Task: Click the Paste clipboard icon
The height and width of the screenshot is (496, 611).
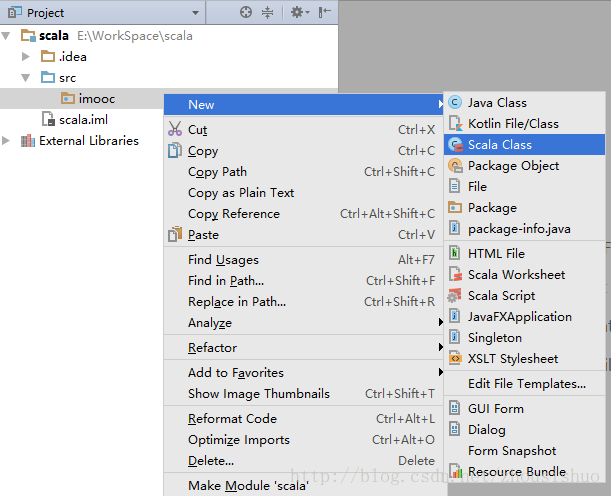Action: pyautogui.click(x=175, y=234)
